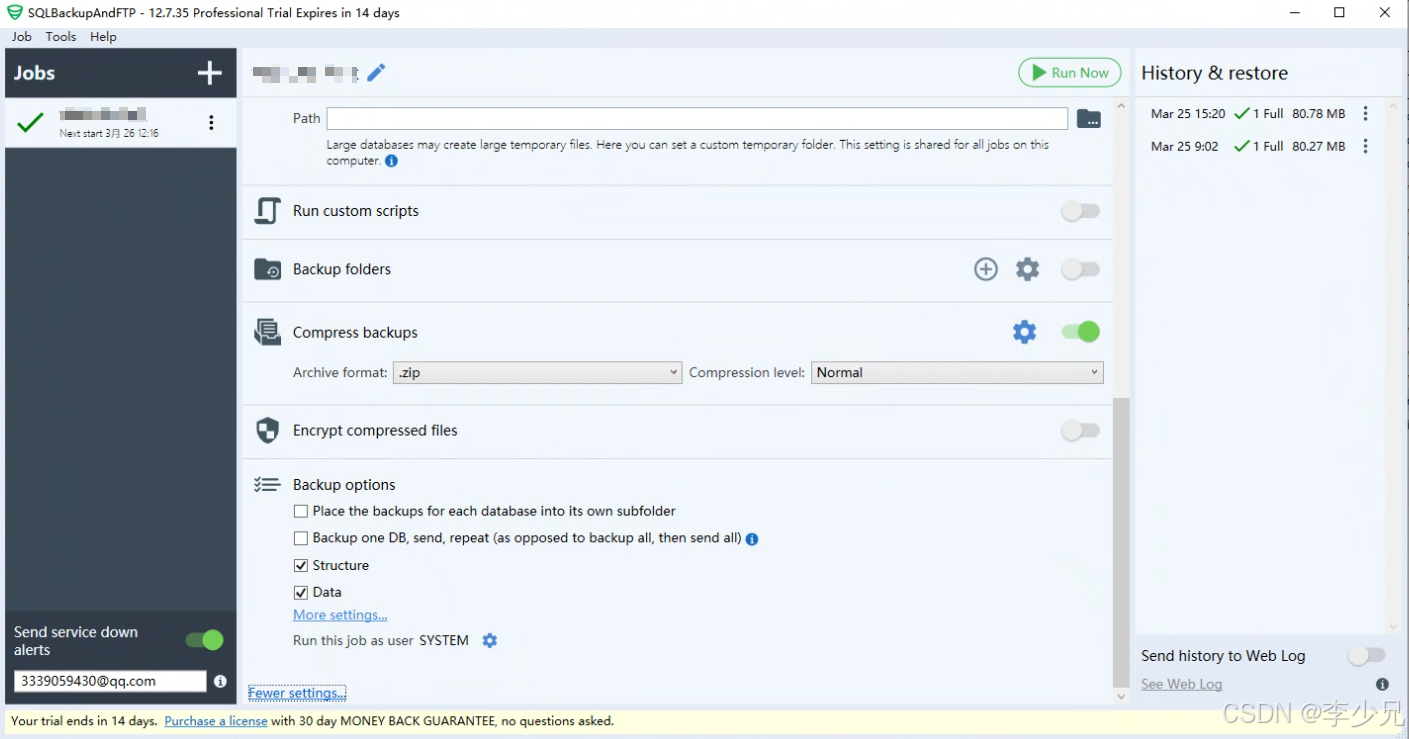Uncheck the Data checkbox
Viewport: 1409px width, 739px height.
tap(301, 593)
